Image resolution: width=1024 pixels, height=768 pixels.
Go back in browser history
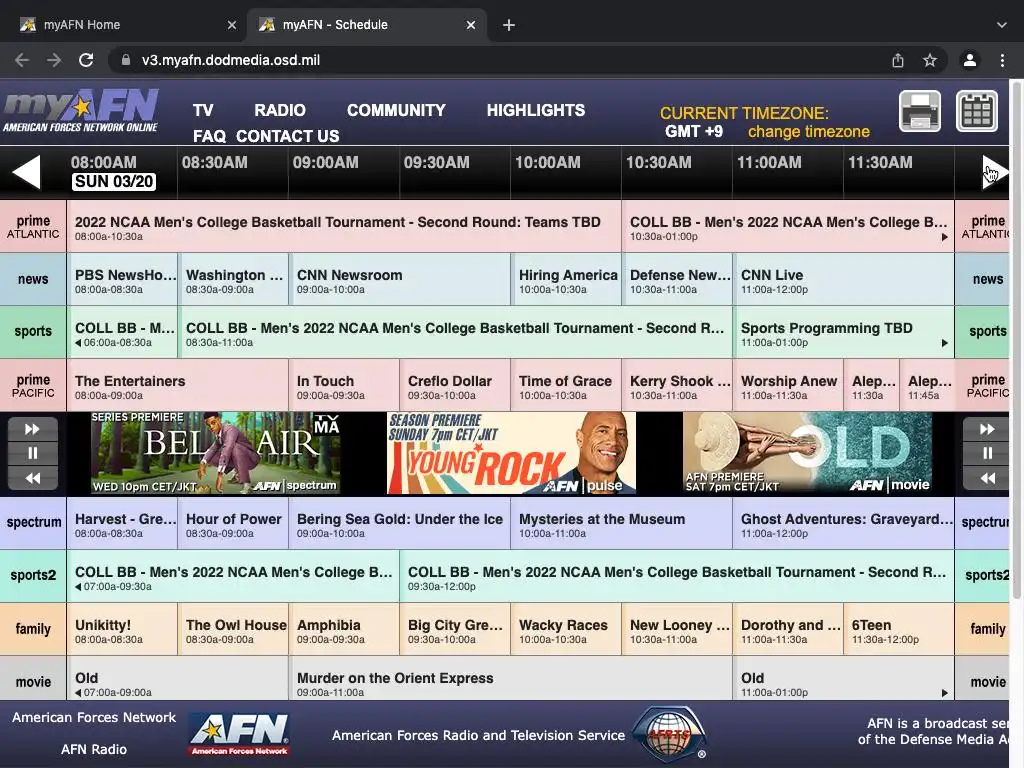coord(22,60)
